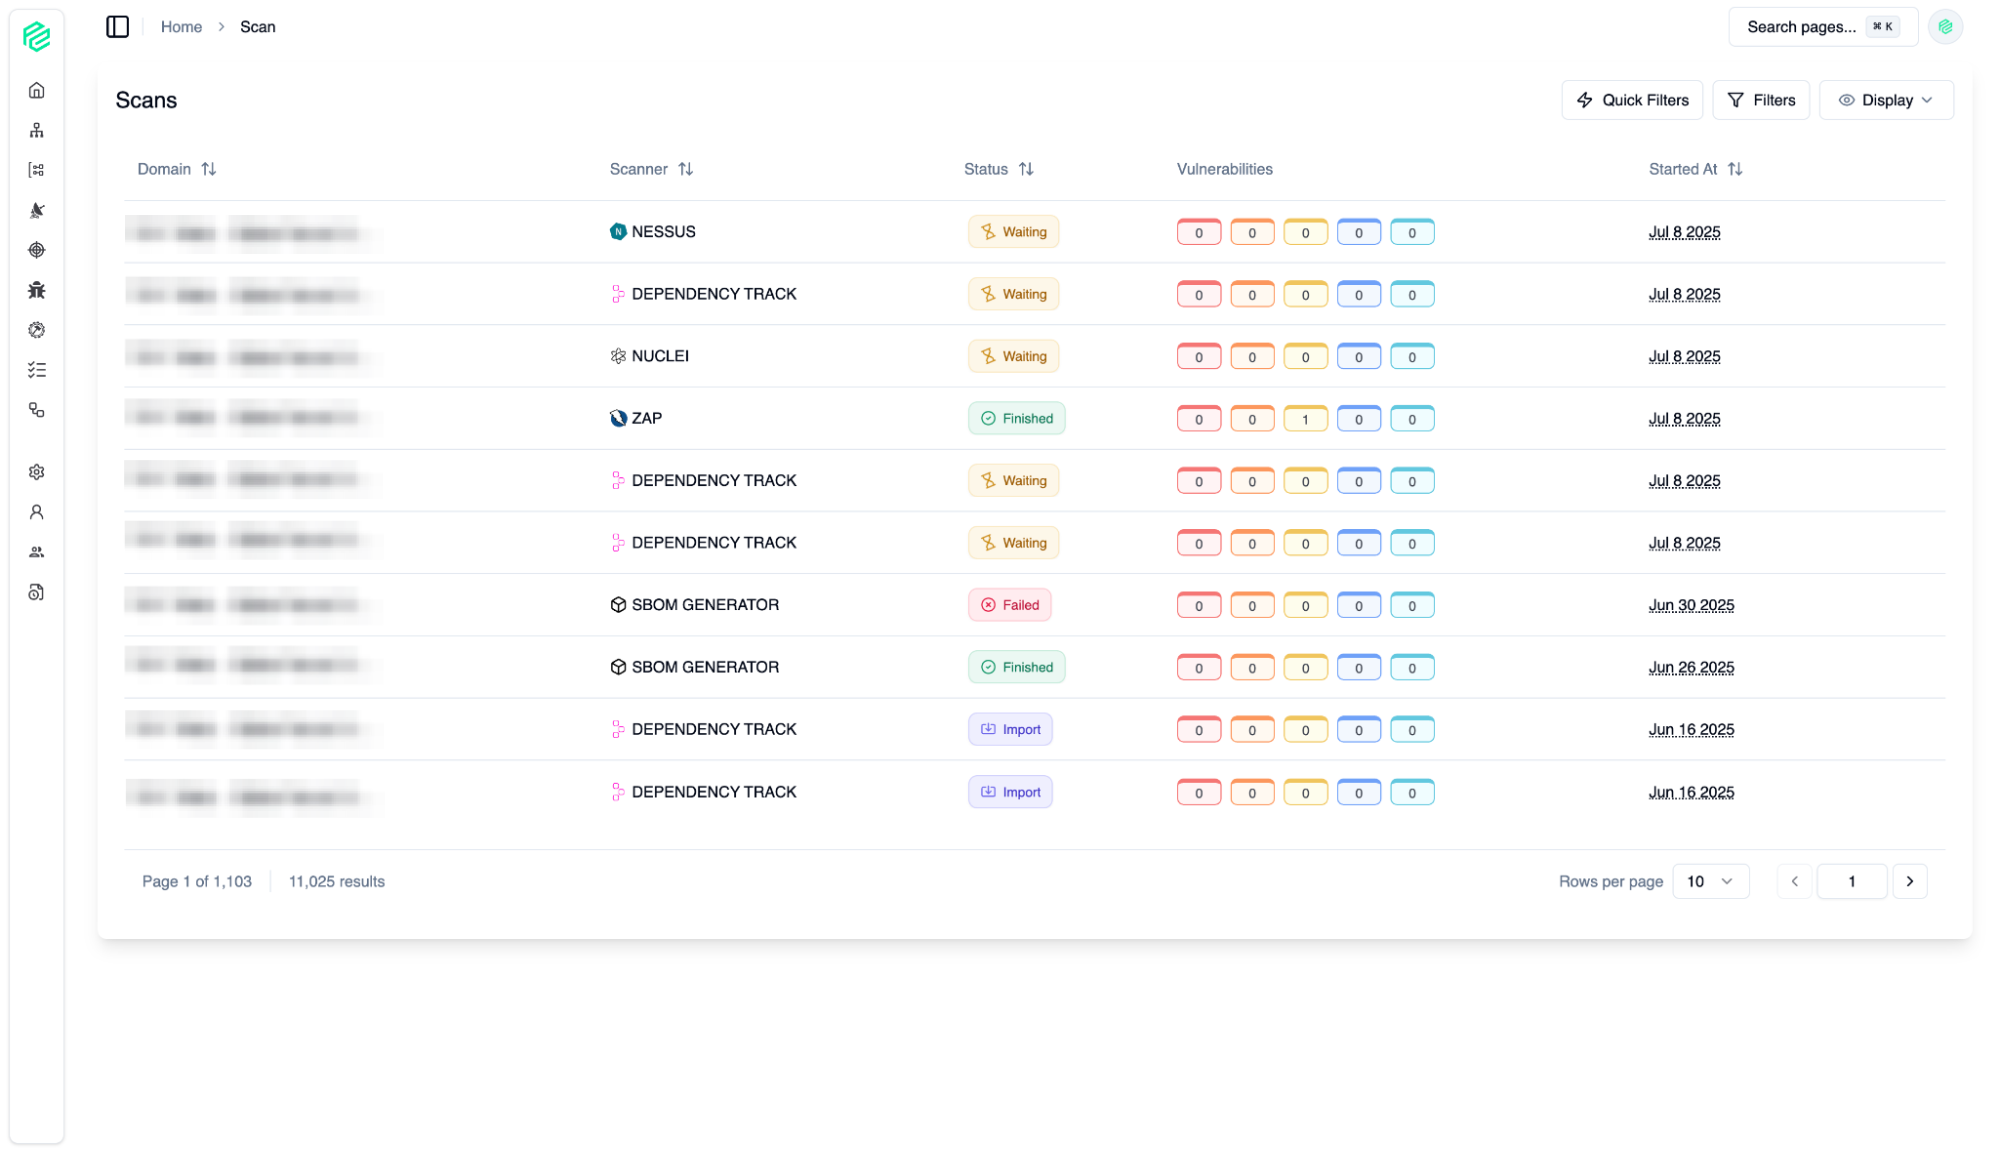Open the Display dropdown

click(x=1885, y=100)
